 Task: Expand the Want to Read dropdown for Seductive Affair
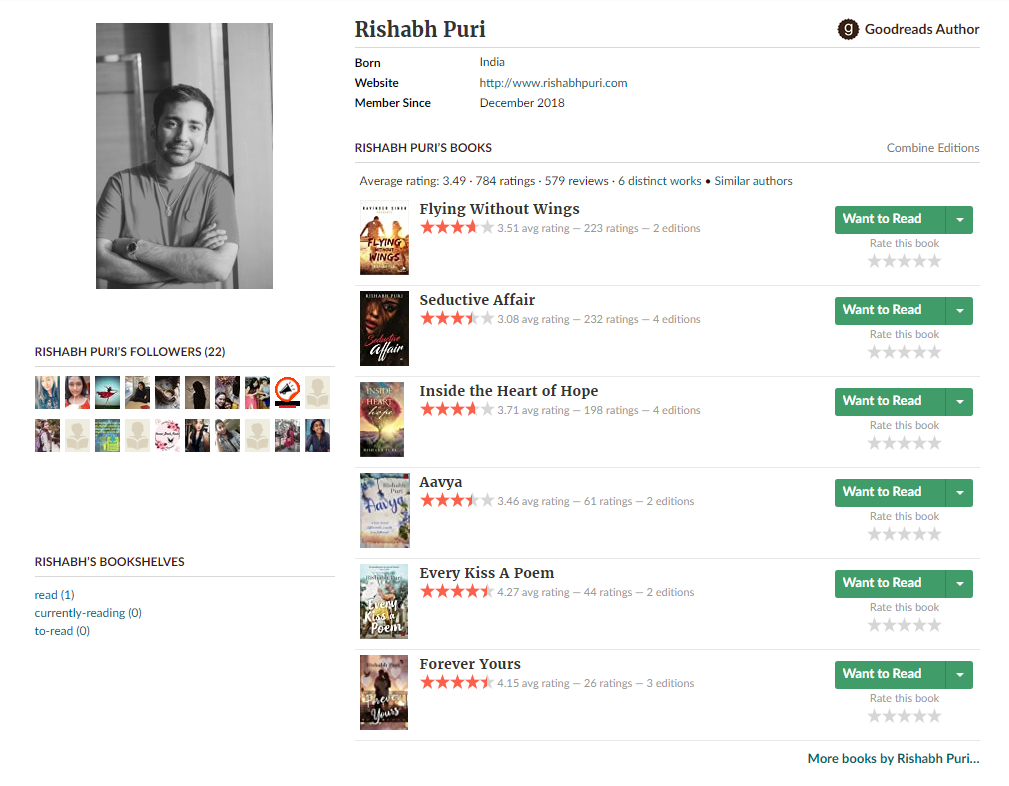(959, 310)
